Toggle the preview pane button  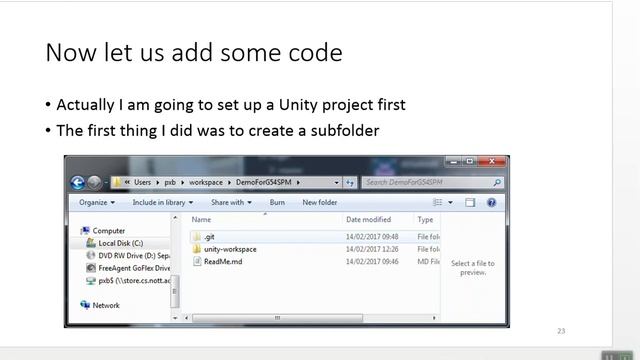(x=470, y=202)
